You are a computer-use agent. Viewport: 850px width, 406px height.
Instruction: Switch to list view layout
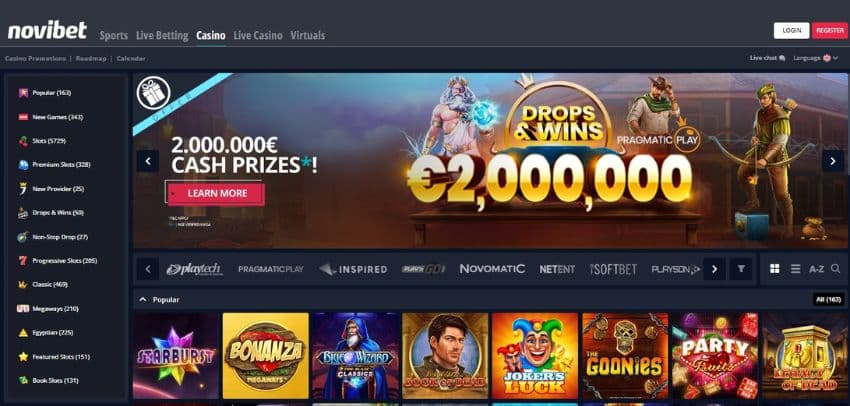pyautogui.click(x=795, y=269)
